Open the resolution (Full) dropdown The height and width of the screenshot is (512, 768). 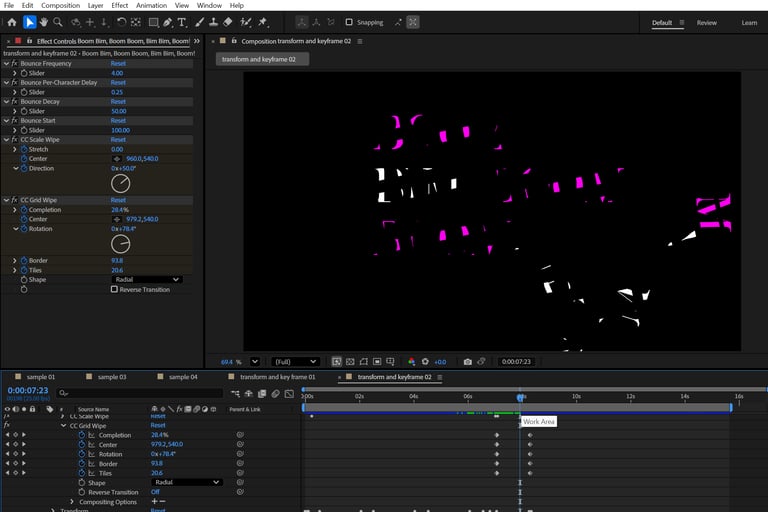tap(296, 361)
